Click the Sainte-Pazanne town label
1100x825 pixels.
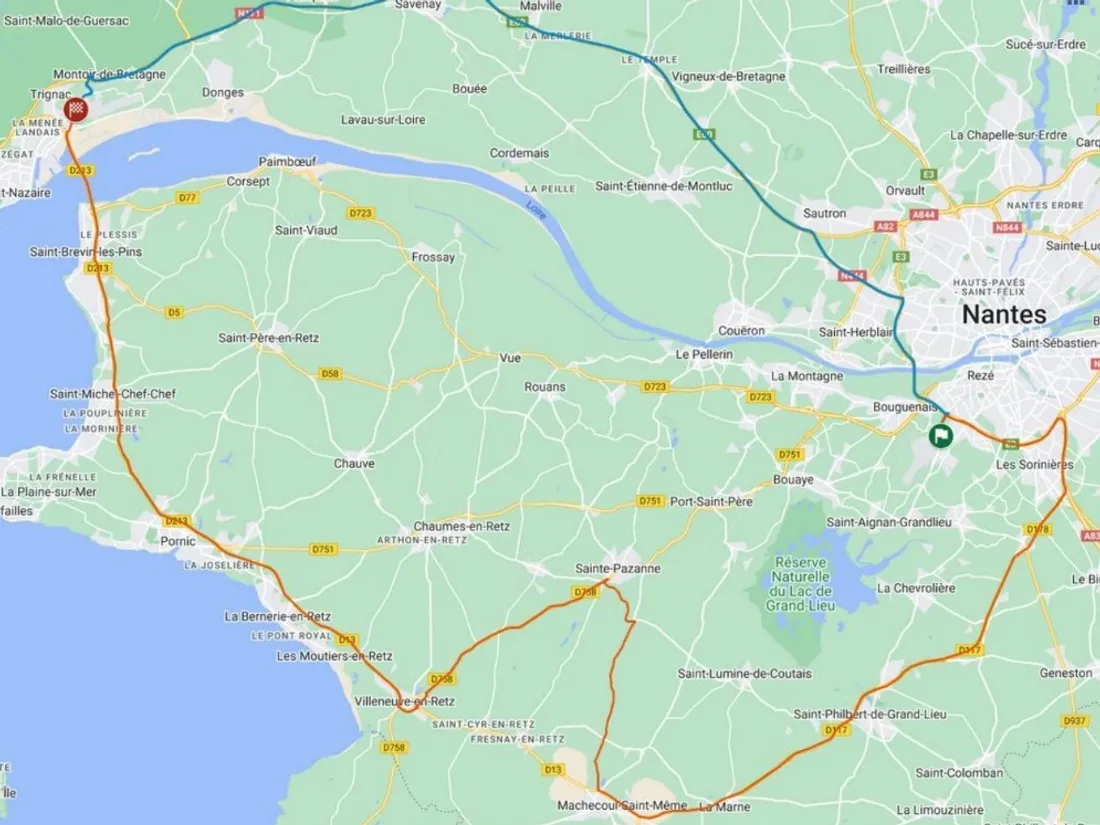617,568
